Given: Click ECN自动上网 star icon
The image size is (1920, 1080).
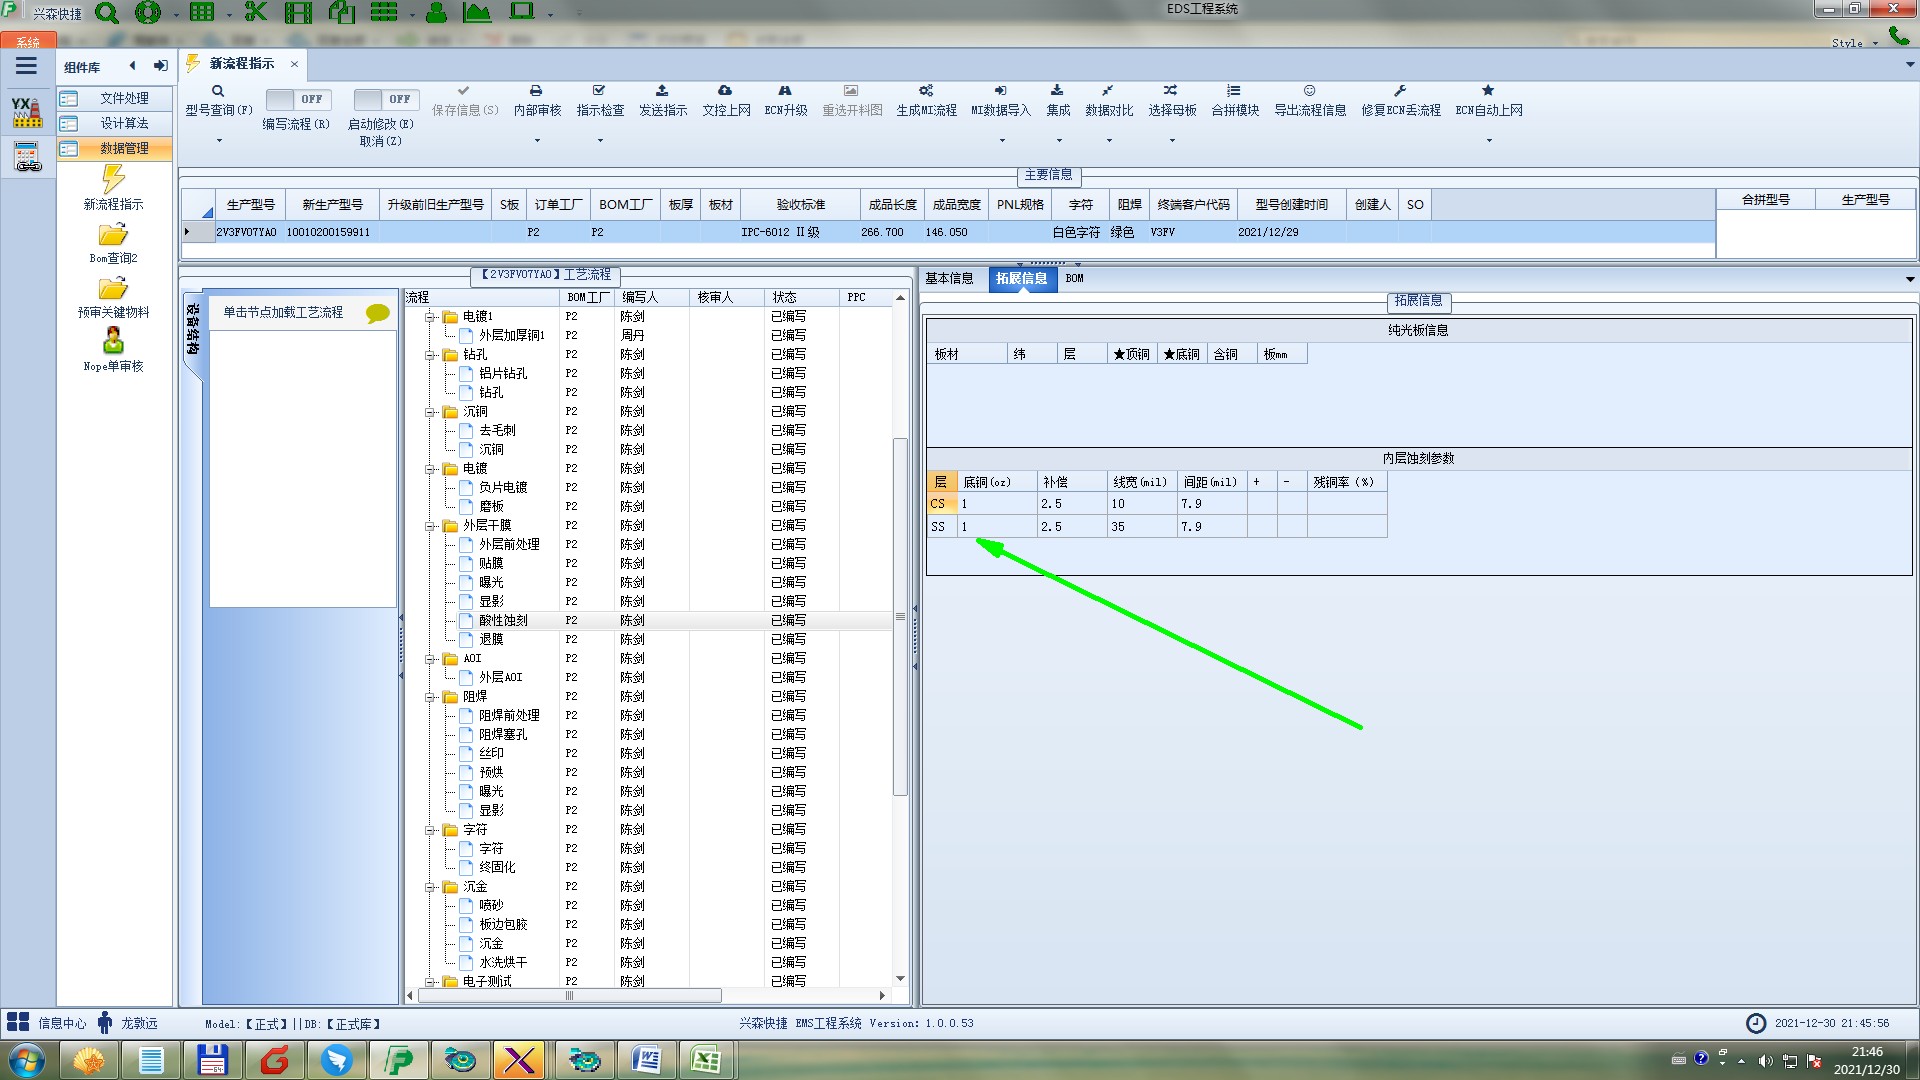Looking at the screenshot, I should (1488, 91).
